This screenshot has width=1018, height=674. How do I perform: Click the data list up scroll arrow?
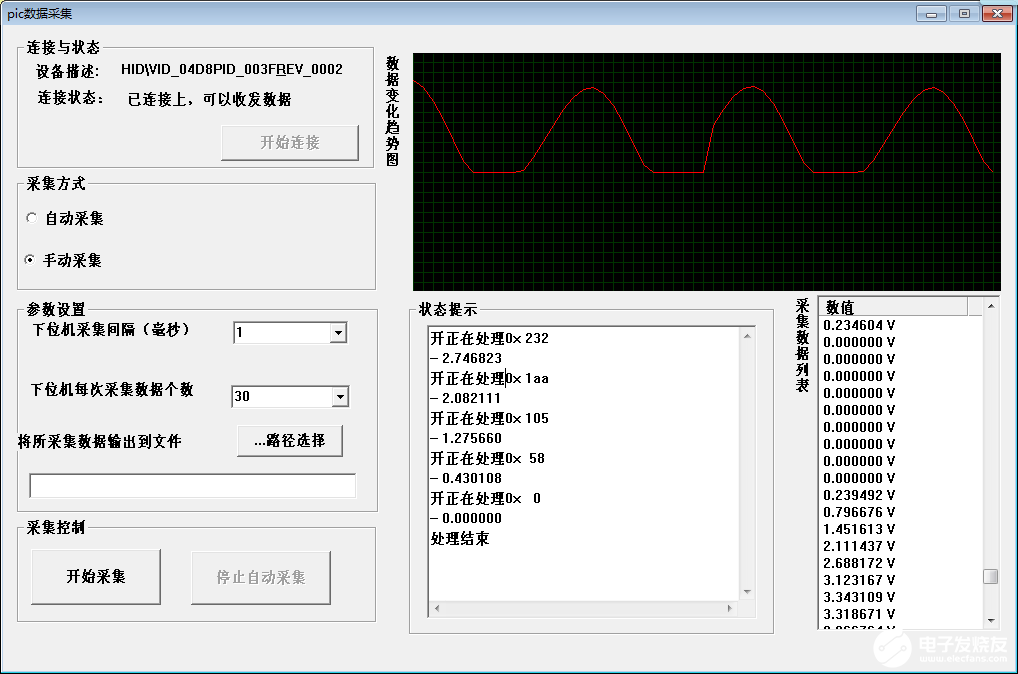pos(991,306)
